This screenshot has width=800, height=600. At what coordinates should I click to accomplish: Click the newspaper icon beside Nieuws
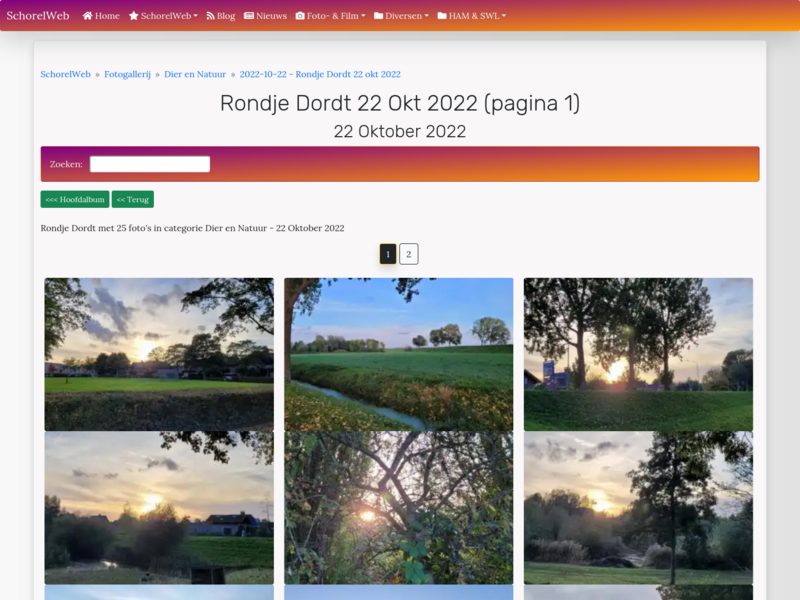249,16
